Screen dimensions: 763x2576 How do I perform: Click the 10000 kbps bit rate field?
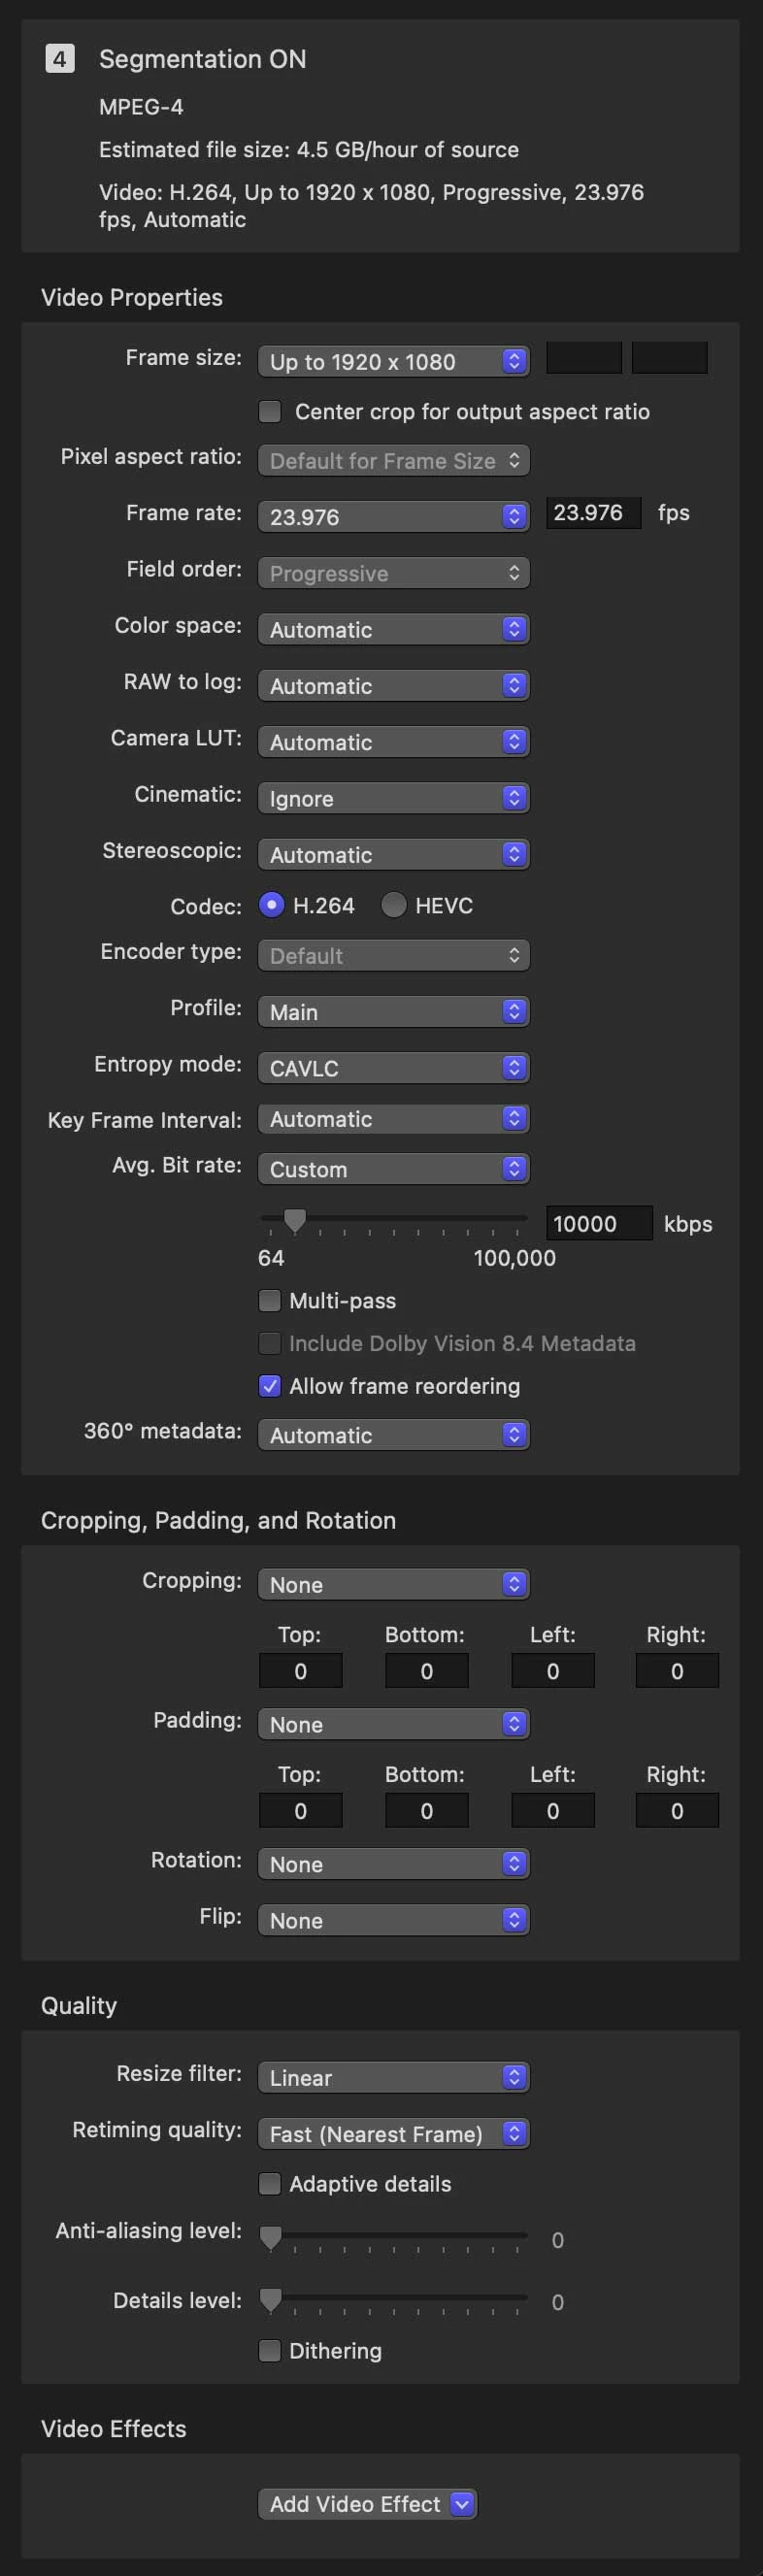coord(599,1223)
